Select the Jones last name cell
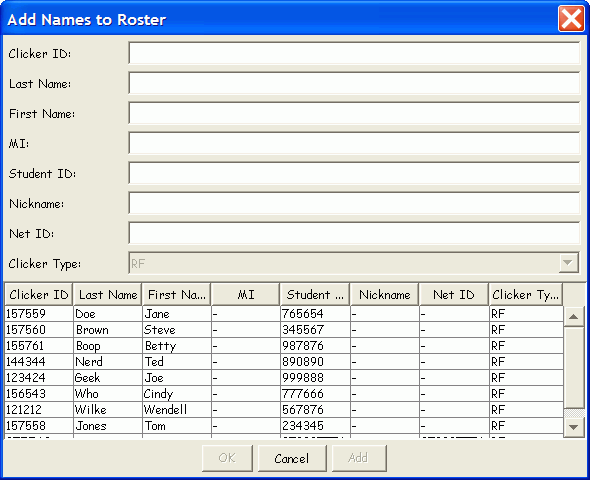 click(x=108, y=426)
